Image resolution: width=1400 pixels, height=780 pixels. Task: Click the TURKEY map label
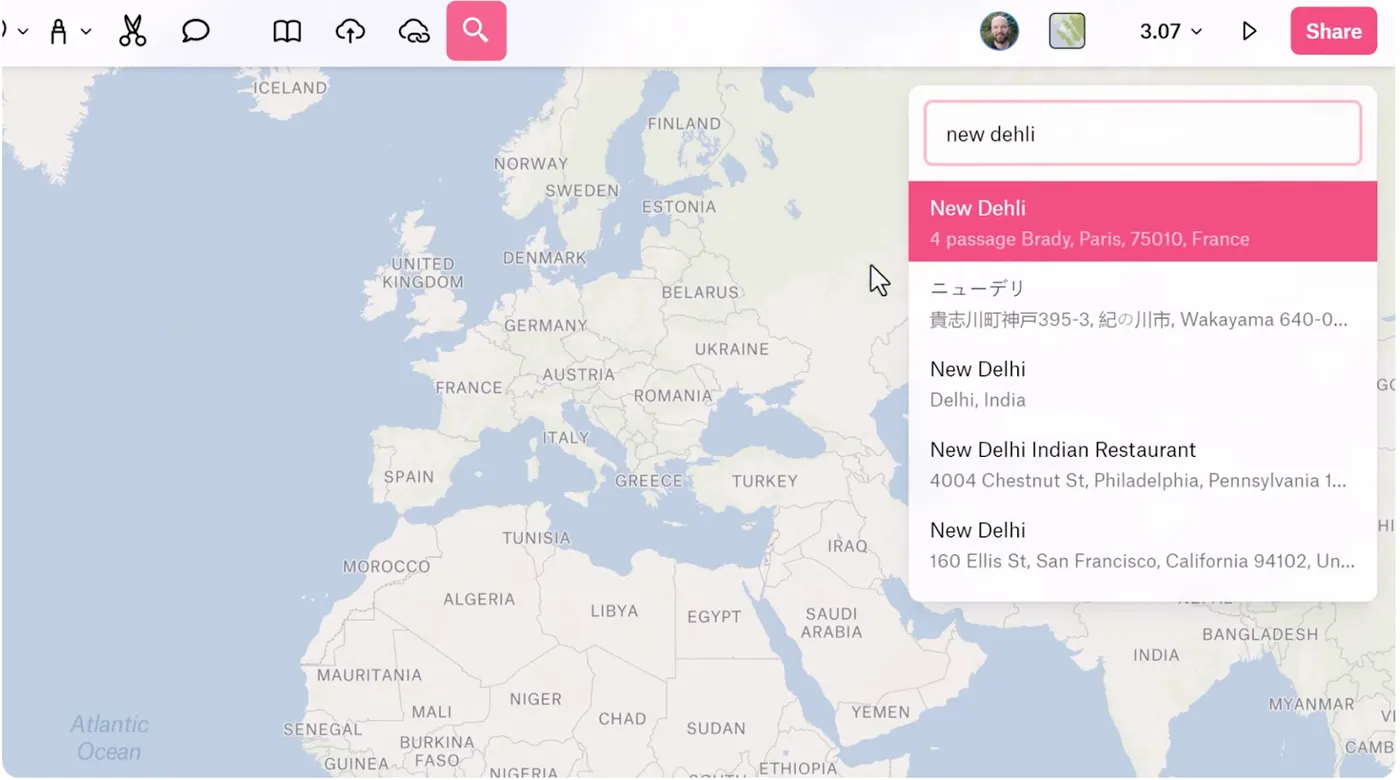[765, 481]
